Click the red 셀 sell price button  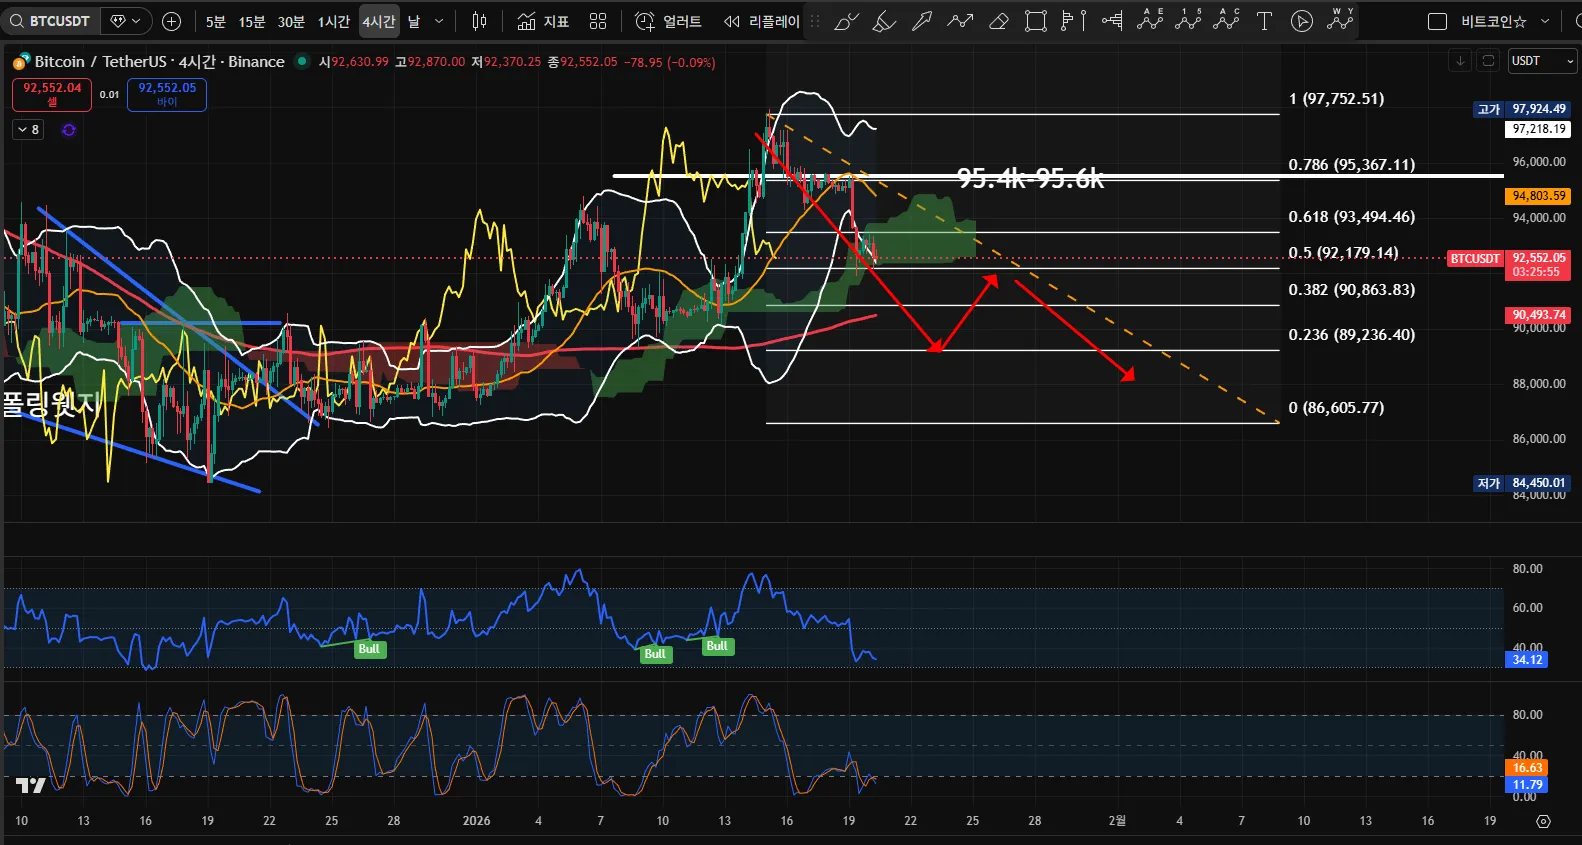[x=52, y=94]
